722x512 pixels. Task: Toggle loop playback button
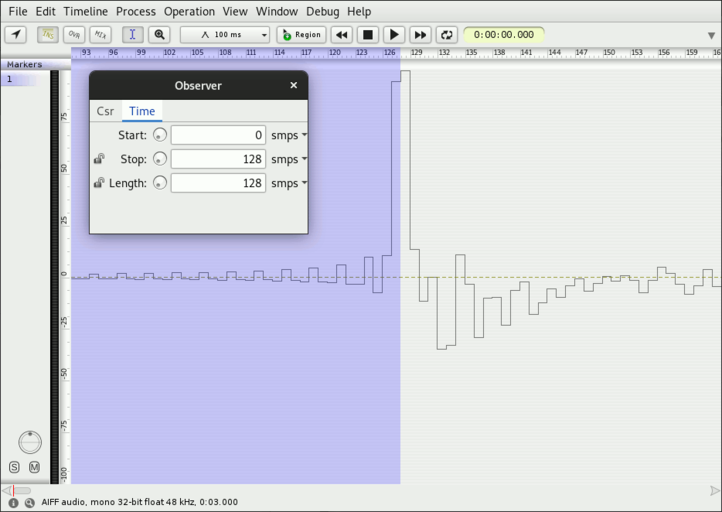(446, 35)
